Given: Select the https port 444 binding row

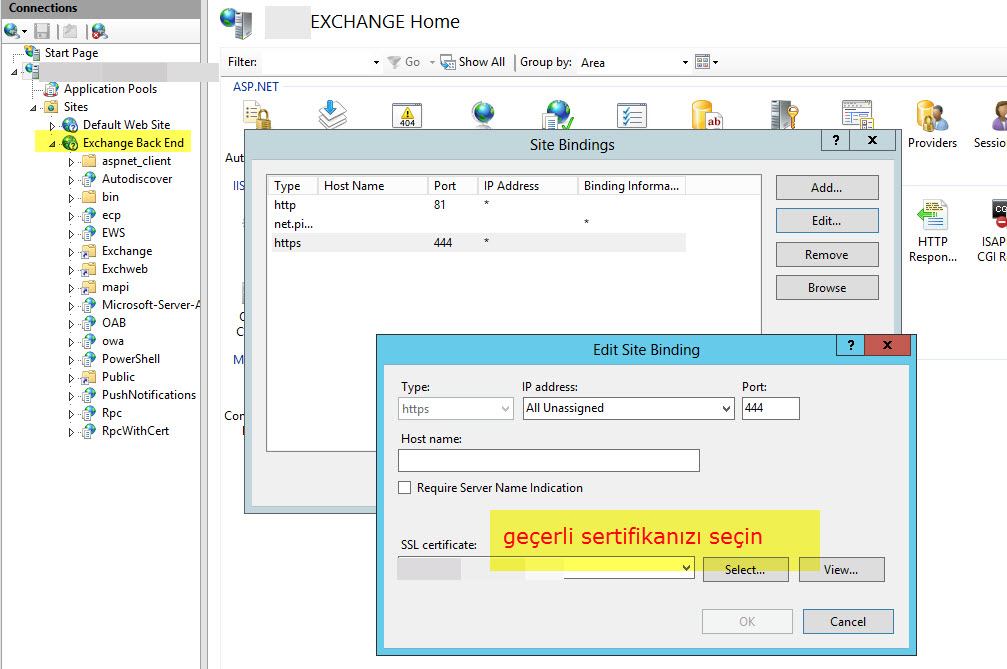Looking at the screenshot, I should tap(478, 243).
